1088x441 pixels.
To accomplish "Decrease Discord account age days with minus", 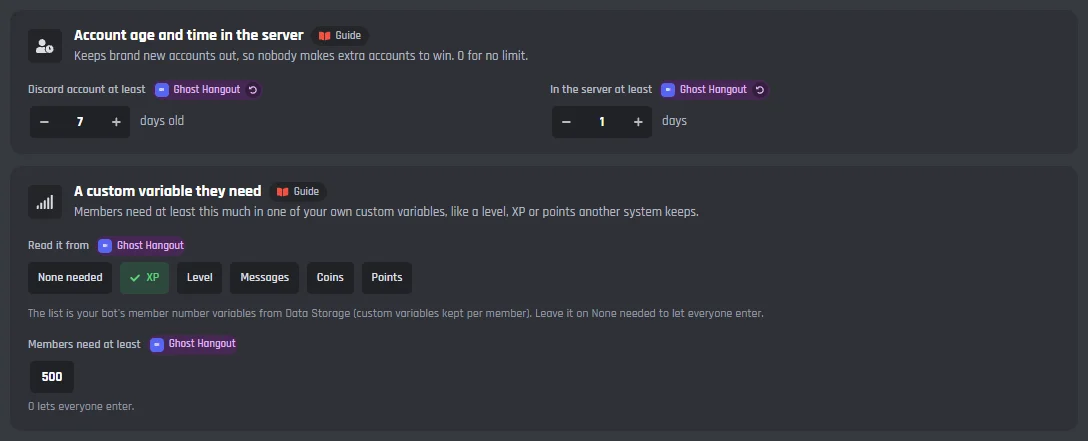I will (x=44, y=122).
